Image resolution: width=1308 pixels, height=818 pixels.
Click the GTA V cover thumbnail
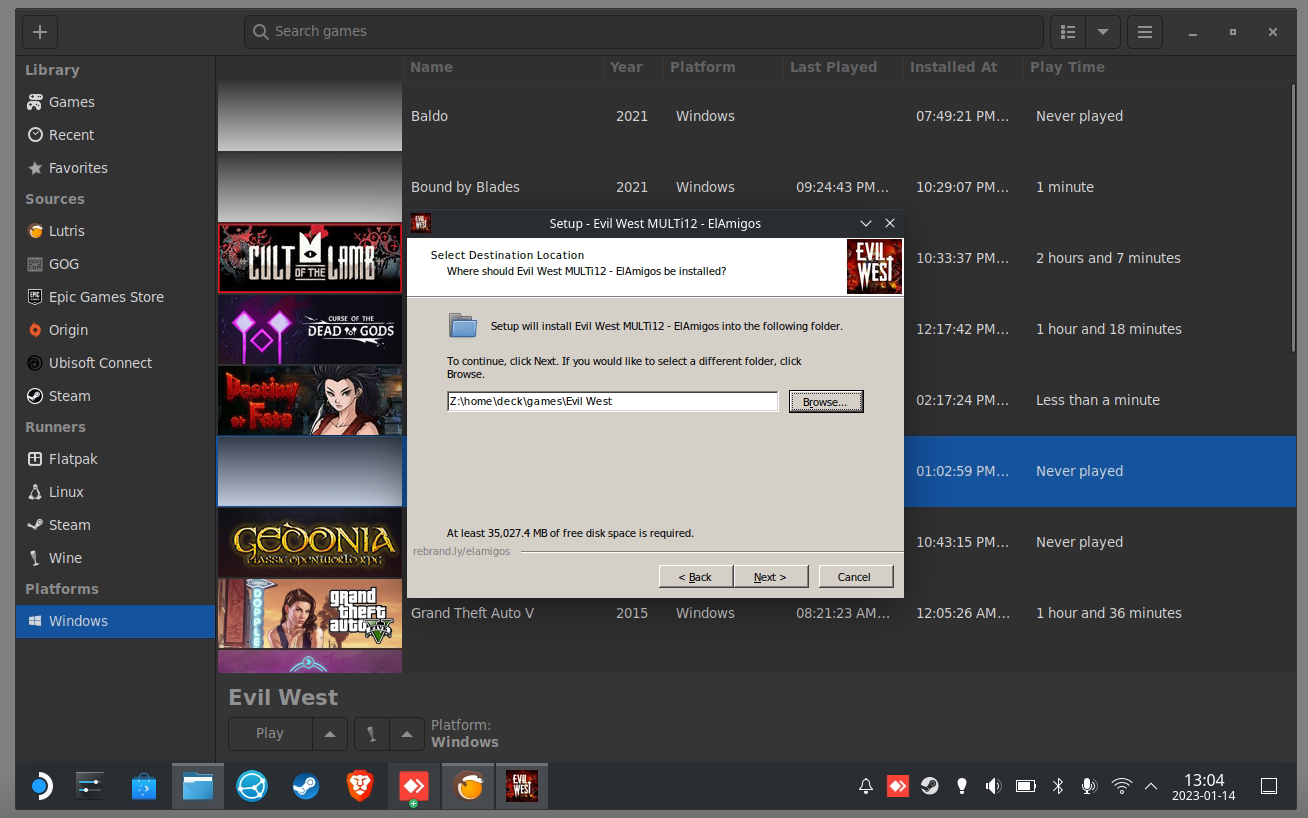(x=310, y=613)
